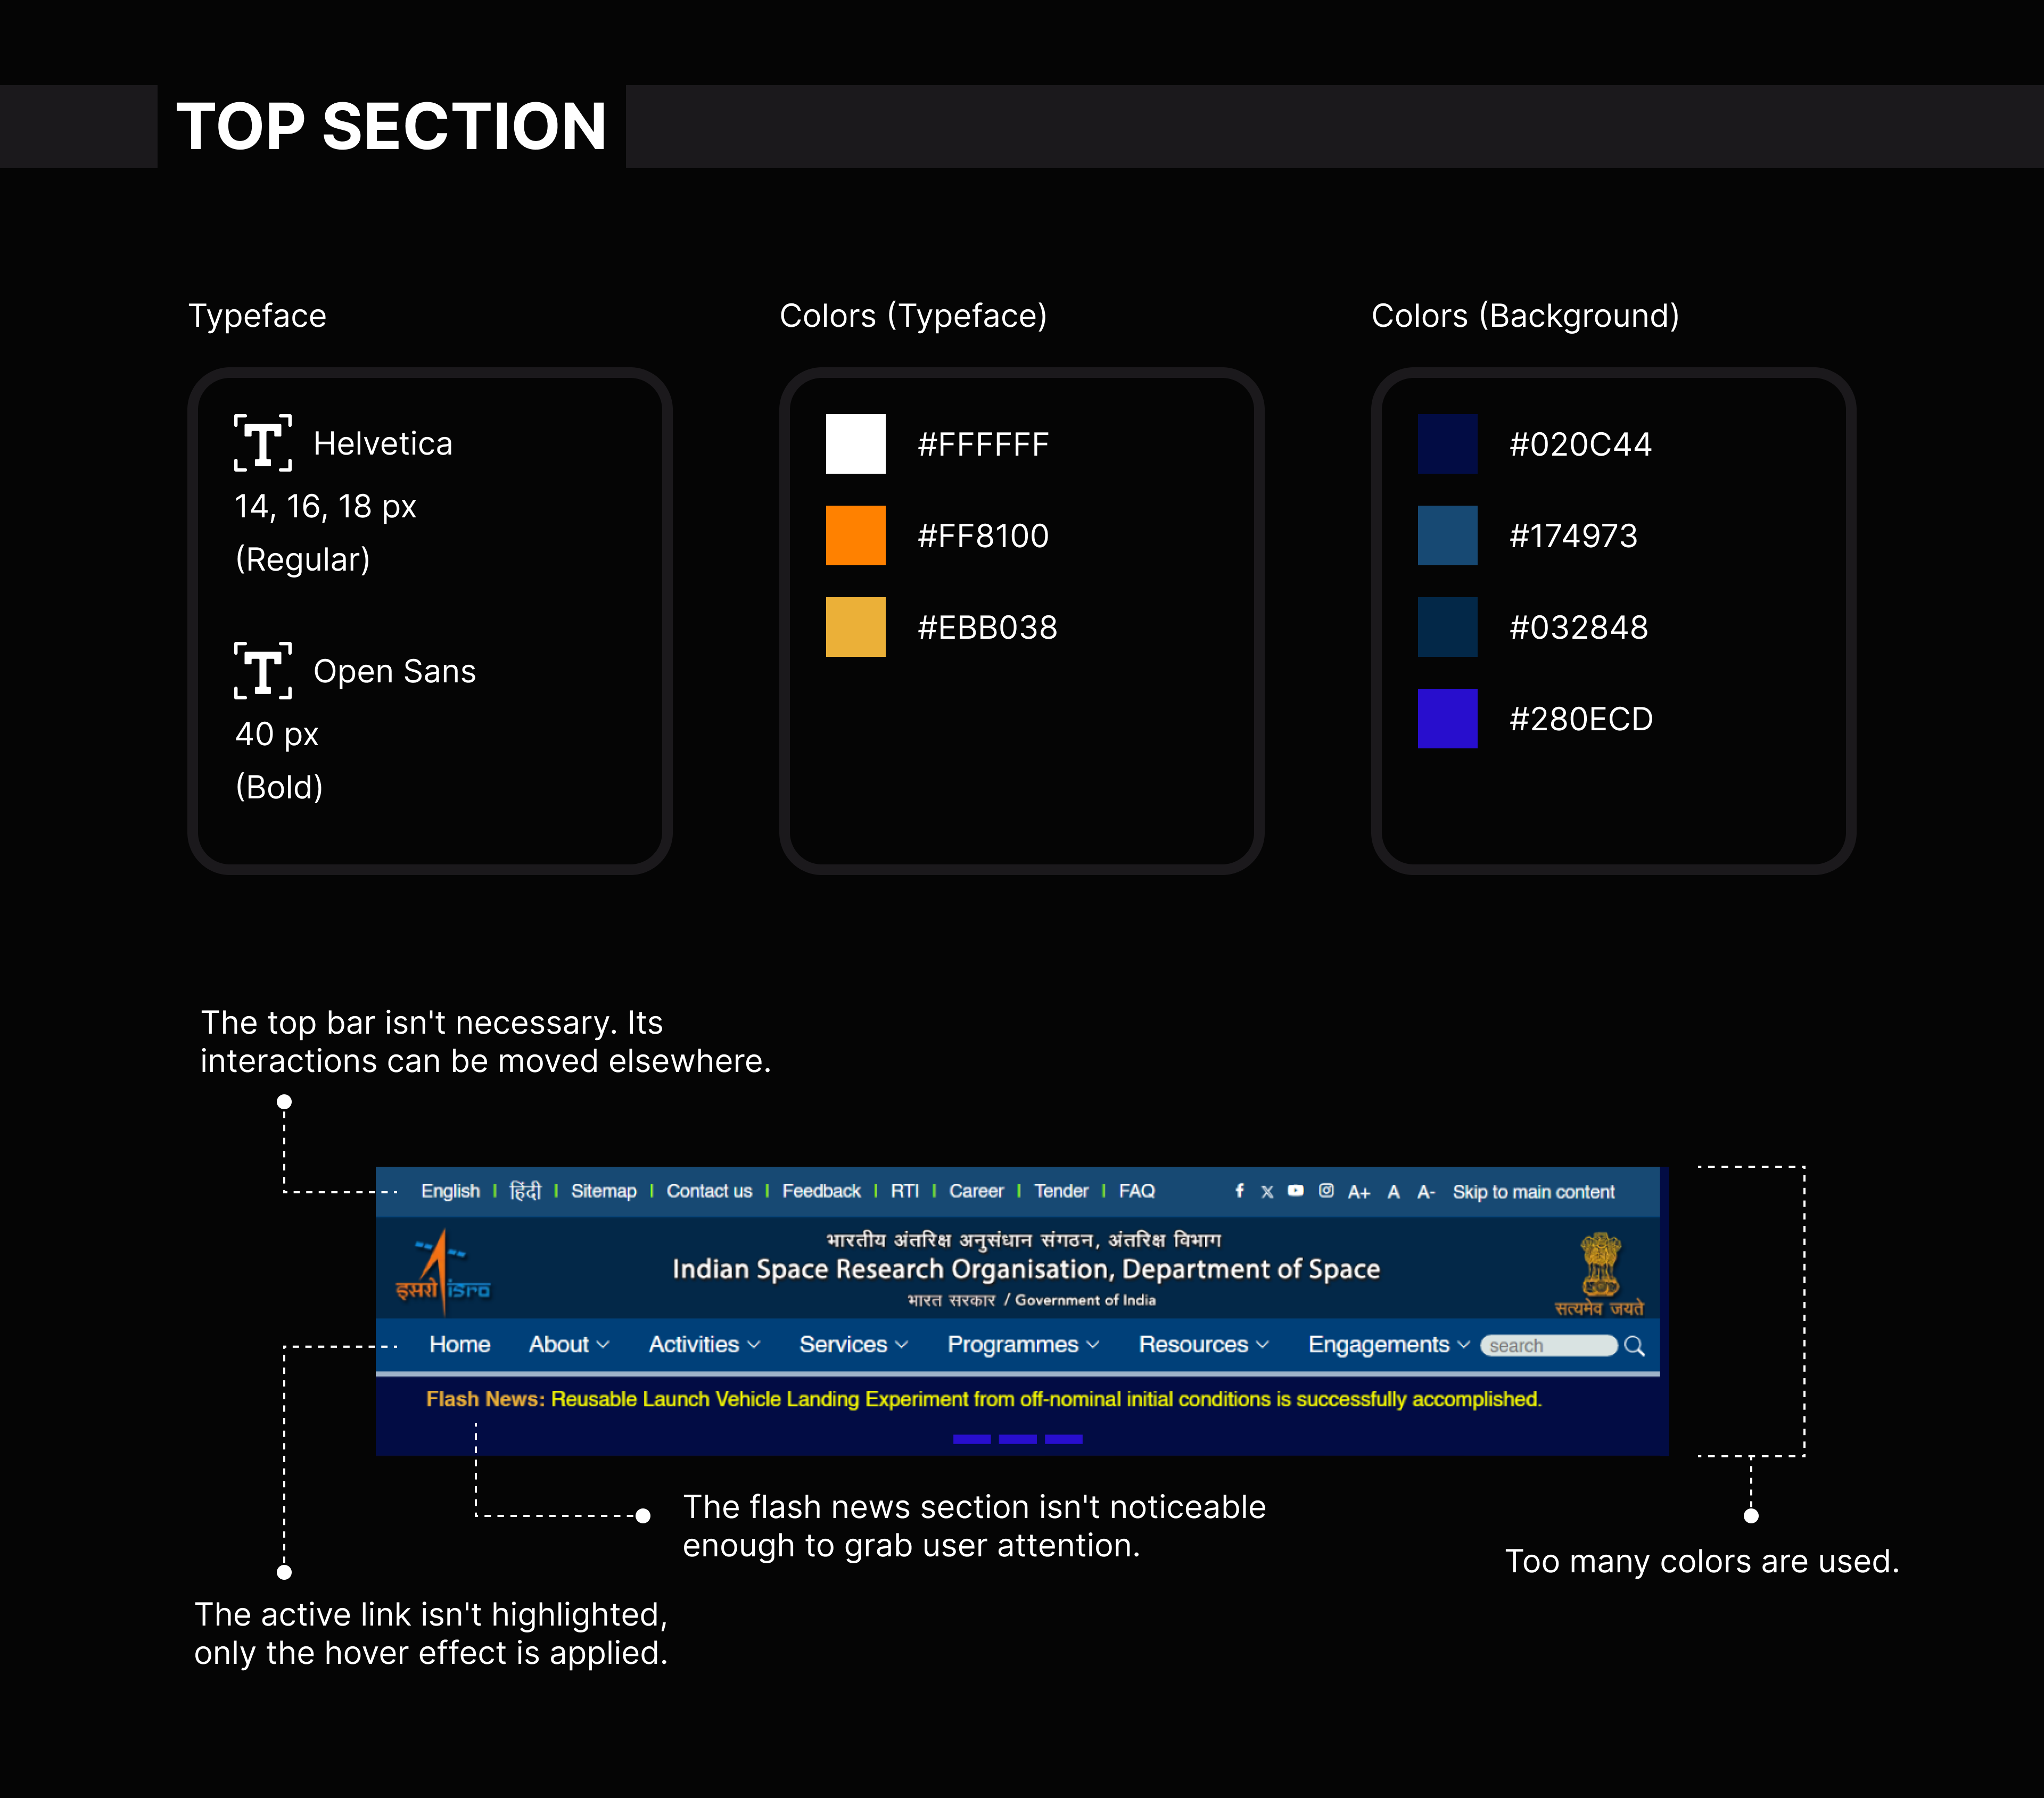Go to the Home menu item
The width and height of the screenshot is (2044, 1798).
(459, 1345)
